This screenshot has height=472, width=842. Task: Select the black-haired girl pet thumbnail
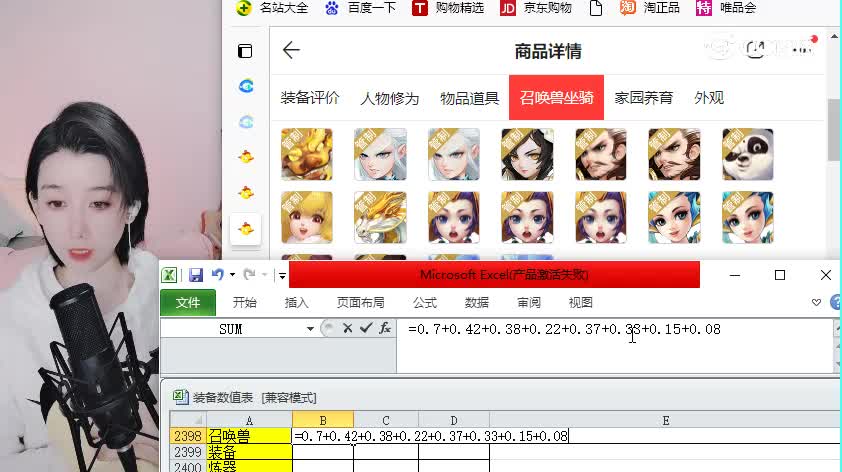[x=527, y=154]
